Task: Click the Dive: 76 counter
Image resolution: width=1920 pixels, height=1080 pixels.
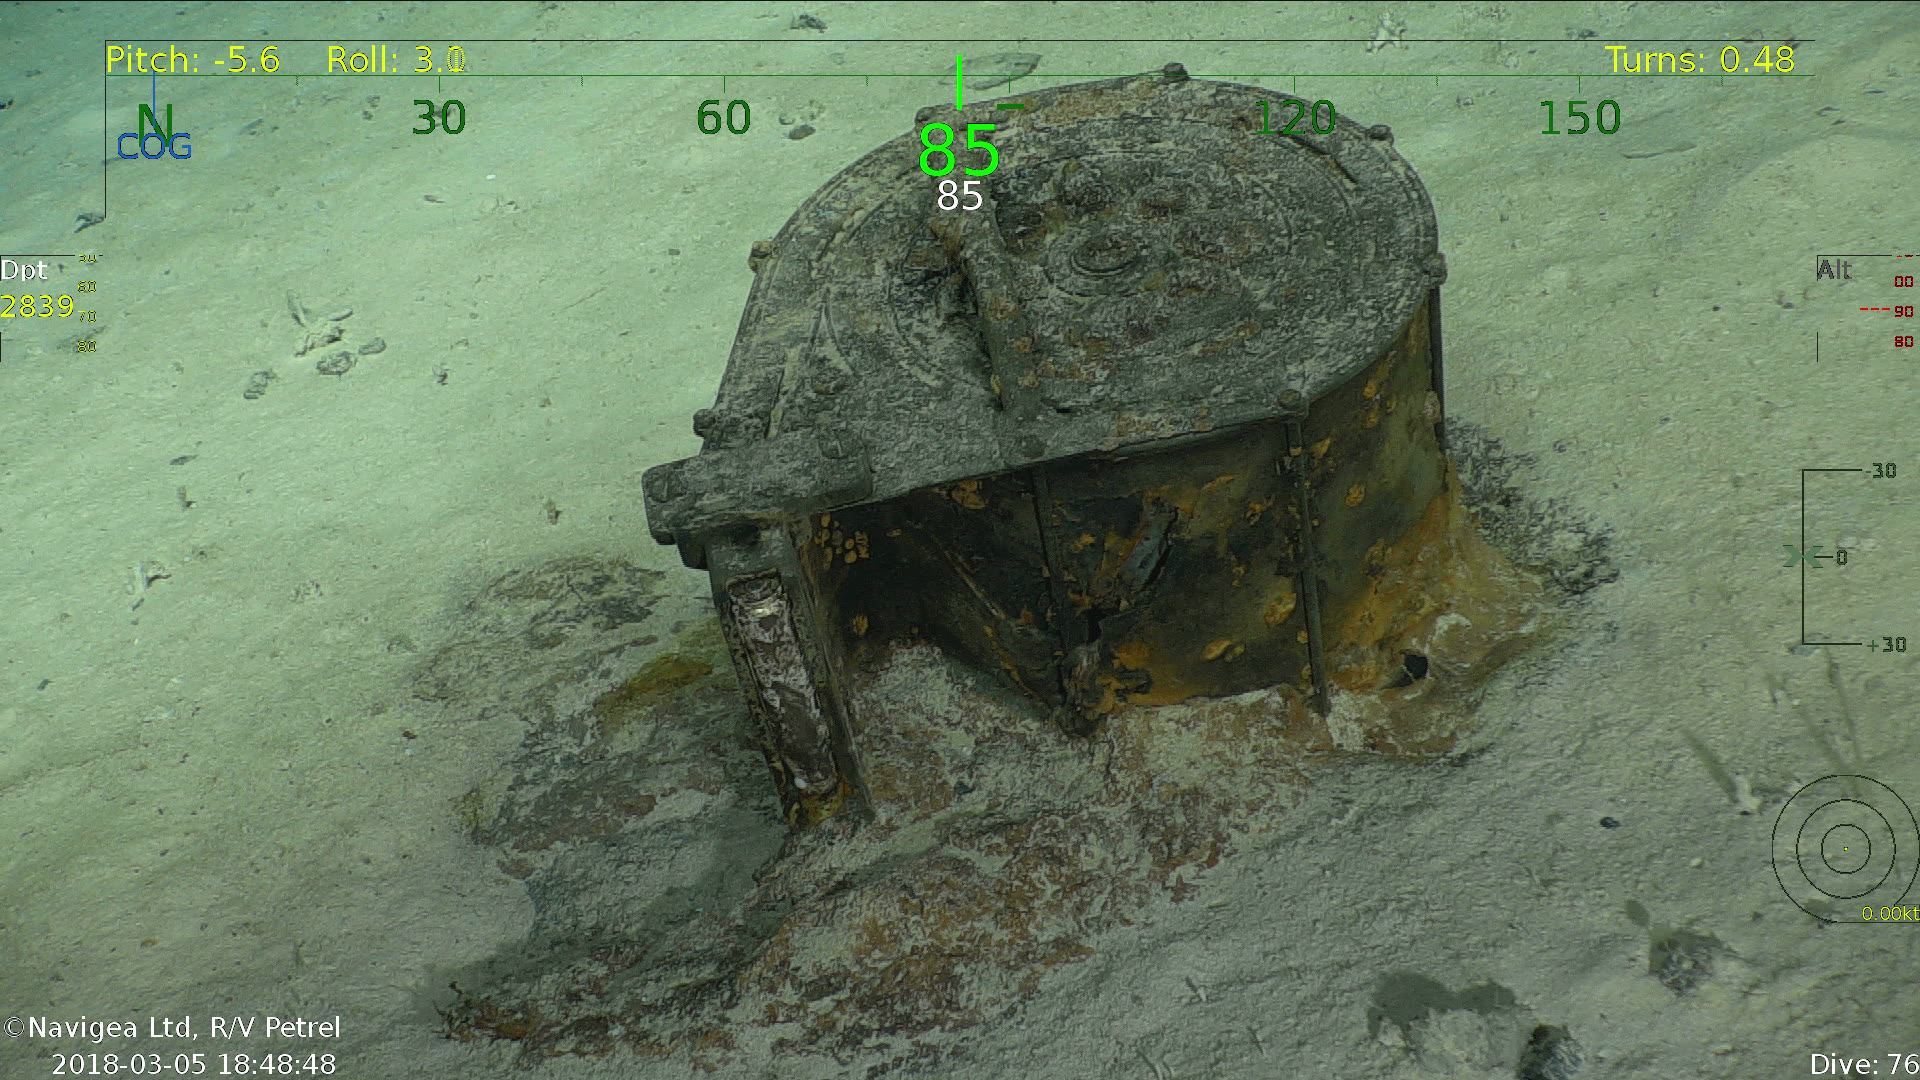Action: click(x=1864, y=1064)
